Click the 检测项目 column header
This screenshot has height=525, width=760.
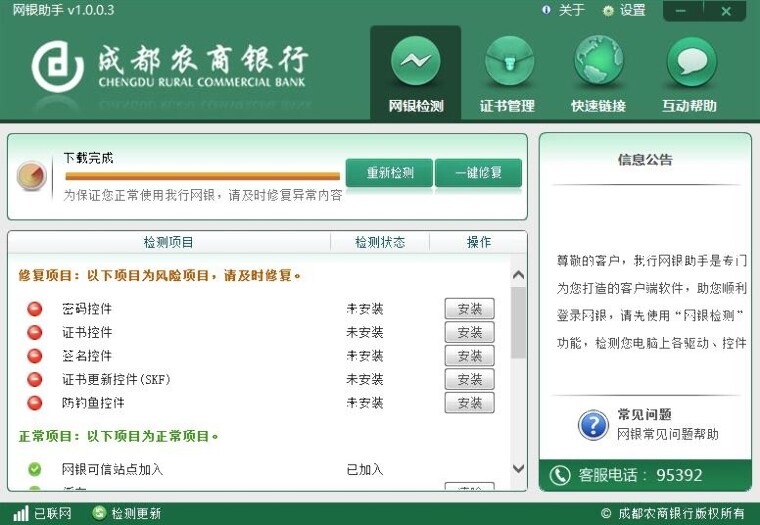168,242
